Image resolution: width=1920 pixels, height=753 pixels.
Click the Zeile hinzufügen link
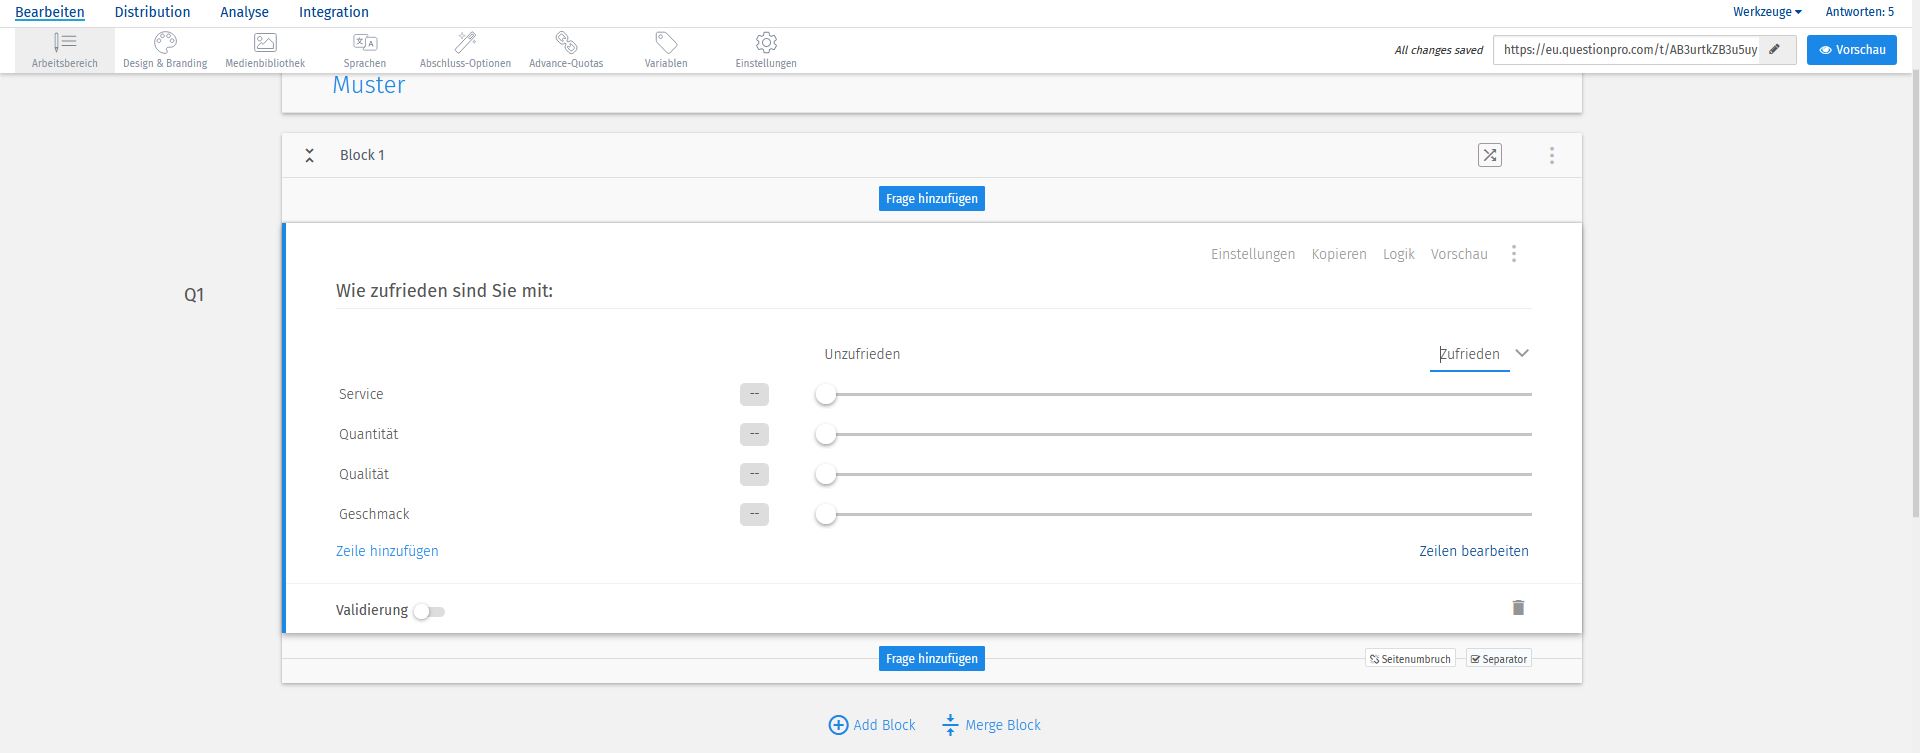pyautogui.click(x=387, y=551)
